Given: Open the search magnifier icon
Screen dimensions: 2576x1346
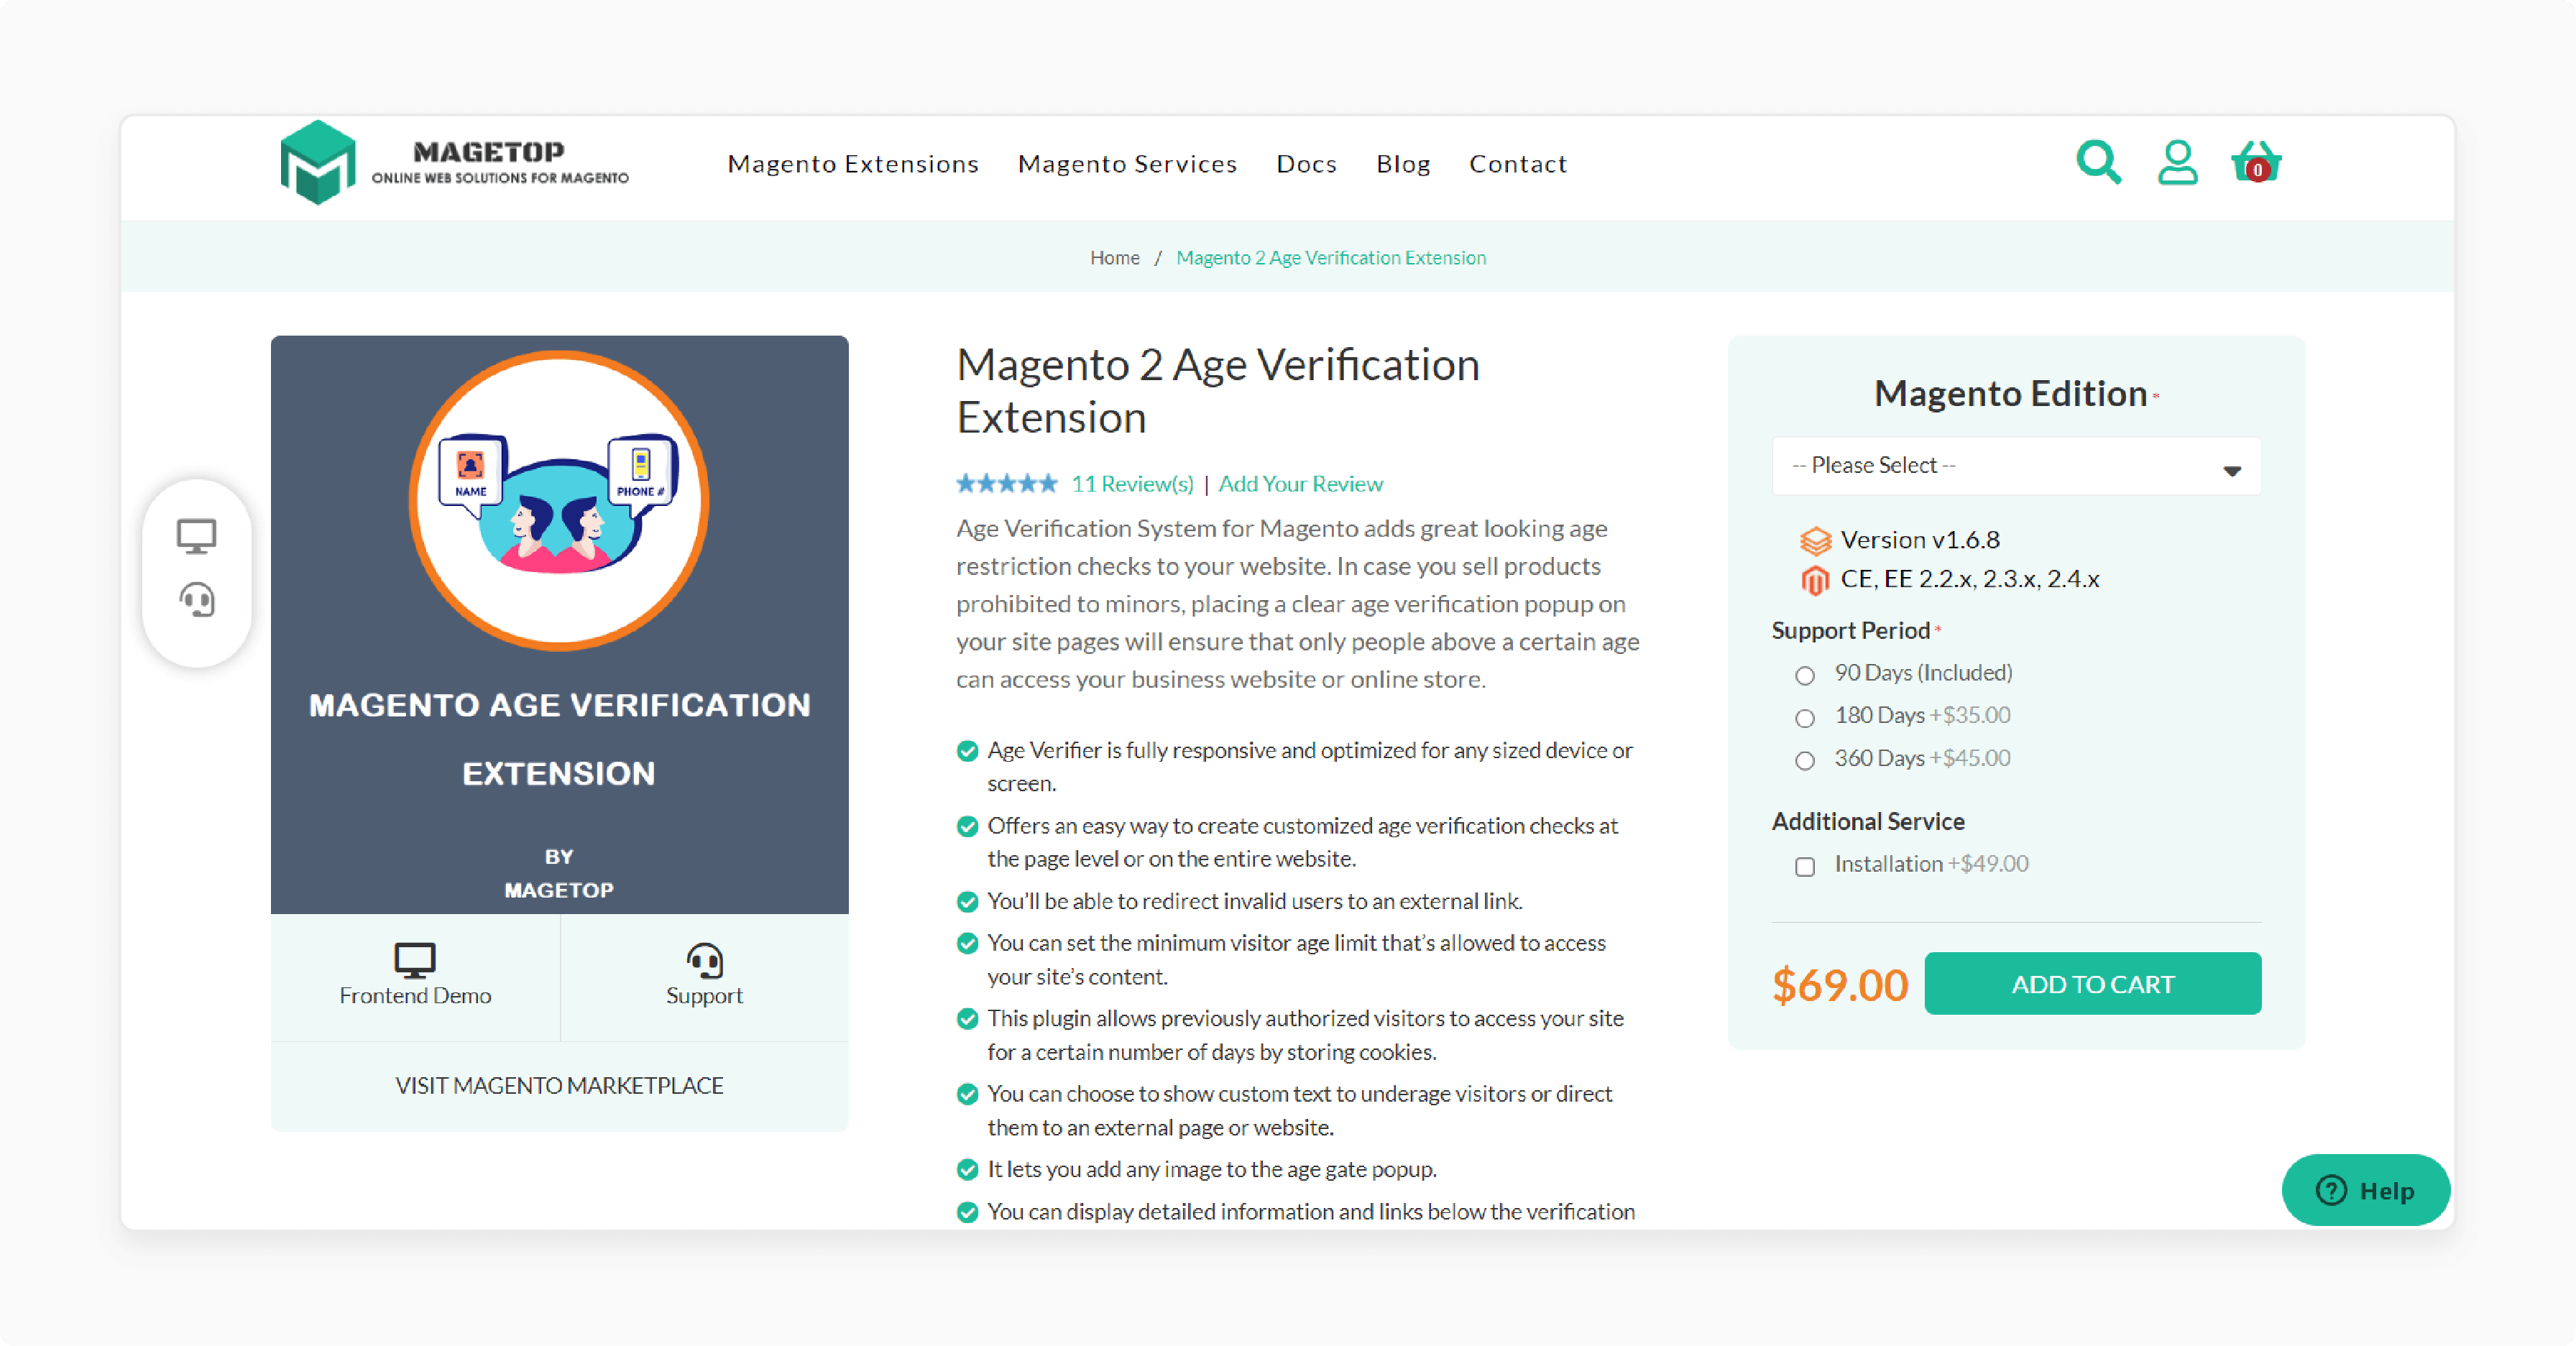Looking at the screenshot, I should pos(2098,162).
